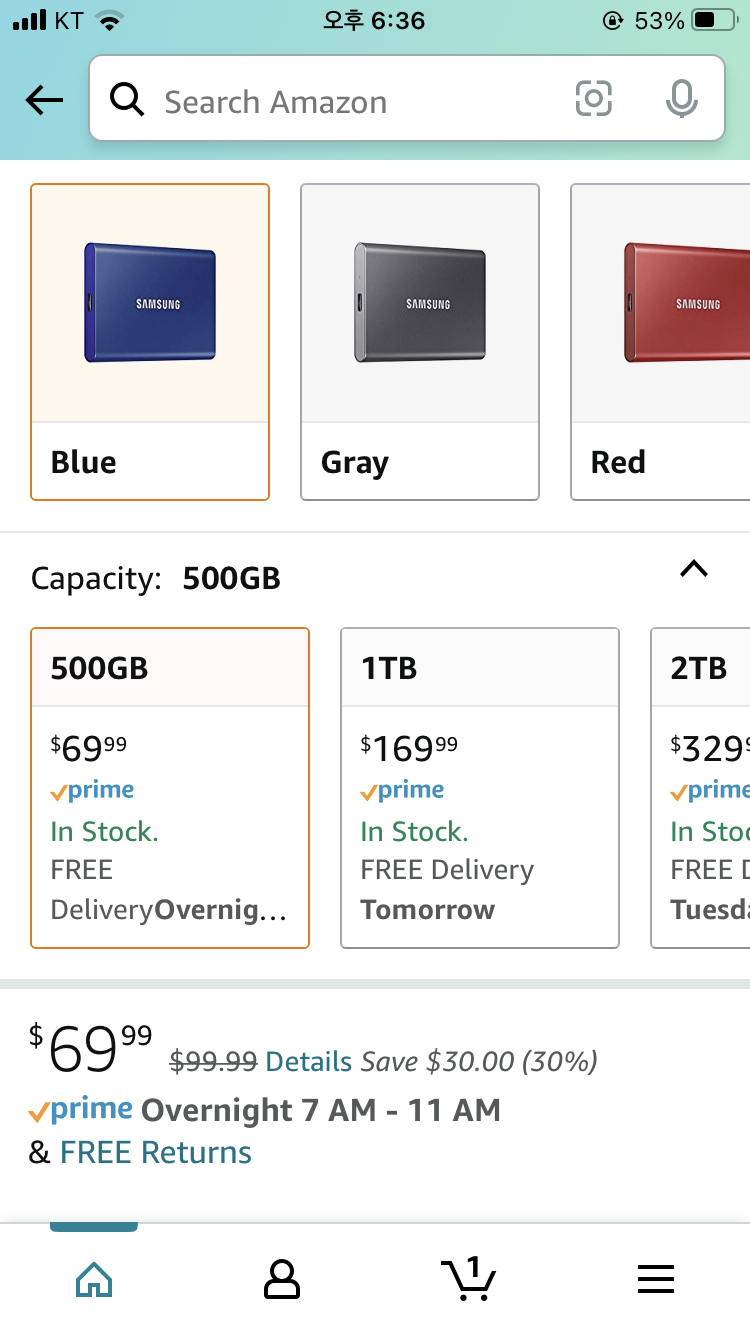Collapse the Capacity section chevron
This screenshot has height=1334, width=750.
click(693, 569)
